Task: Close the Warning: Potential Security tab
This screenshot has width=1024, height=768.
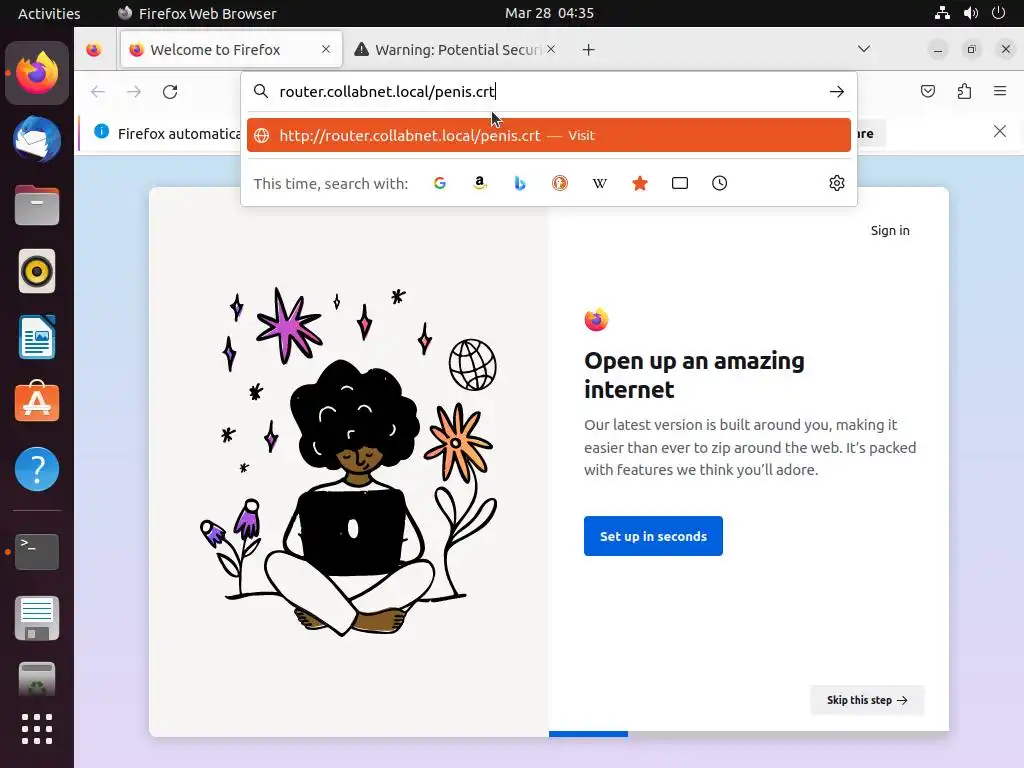Action: coord(551,49)
